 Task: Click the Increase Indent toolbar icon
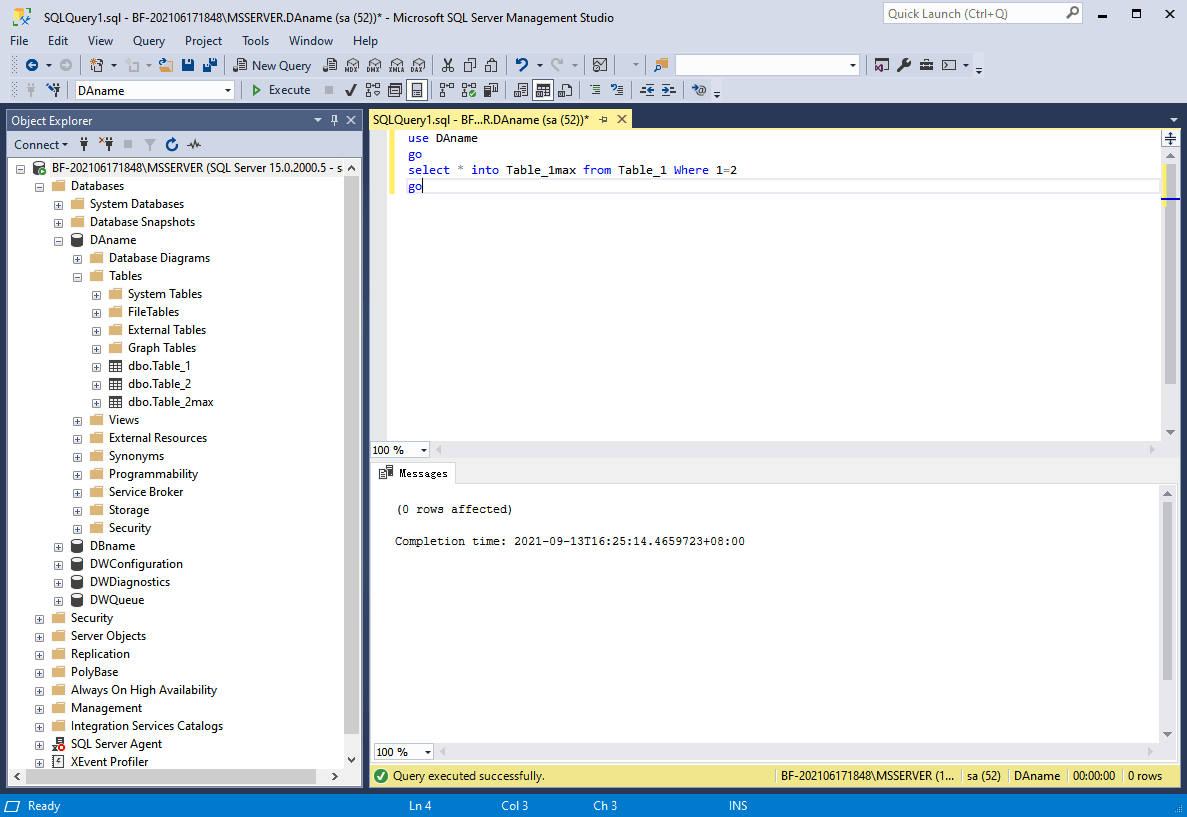(x=668, y=90)
